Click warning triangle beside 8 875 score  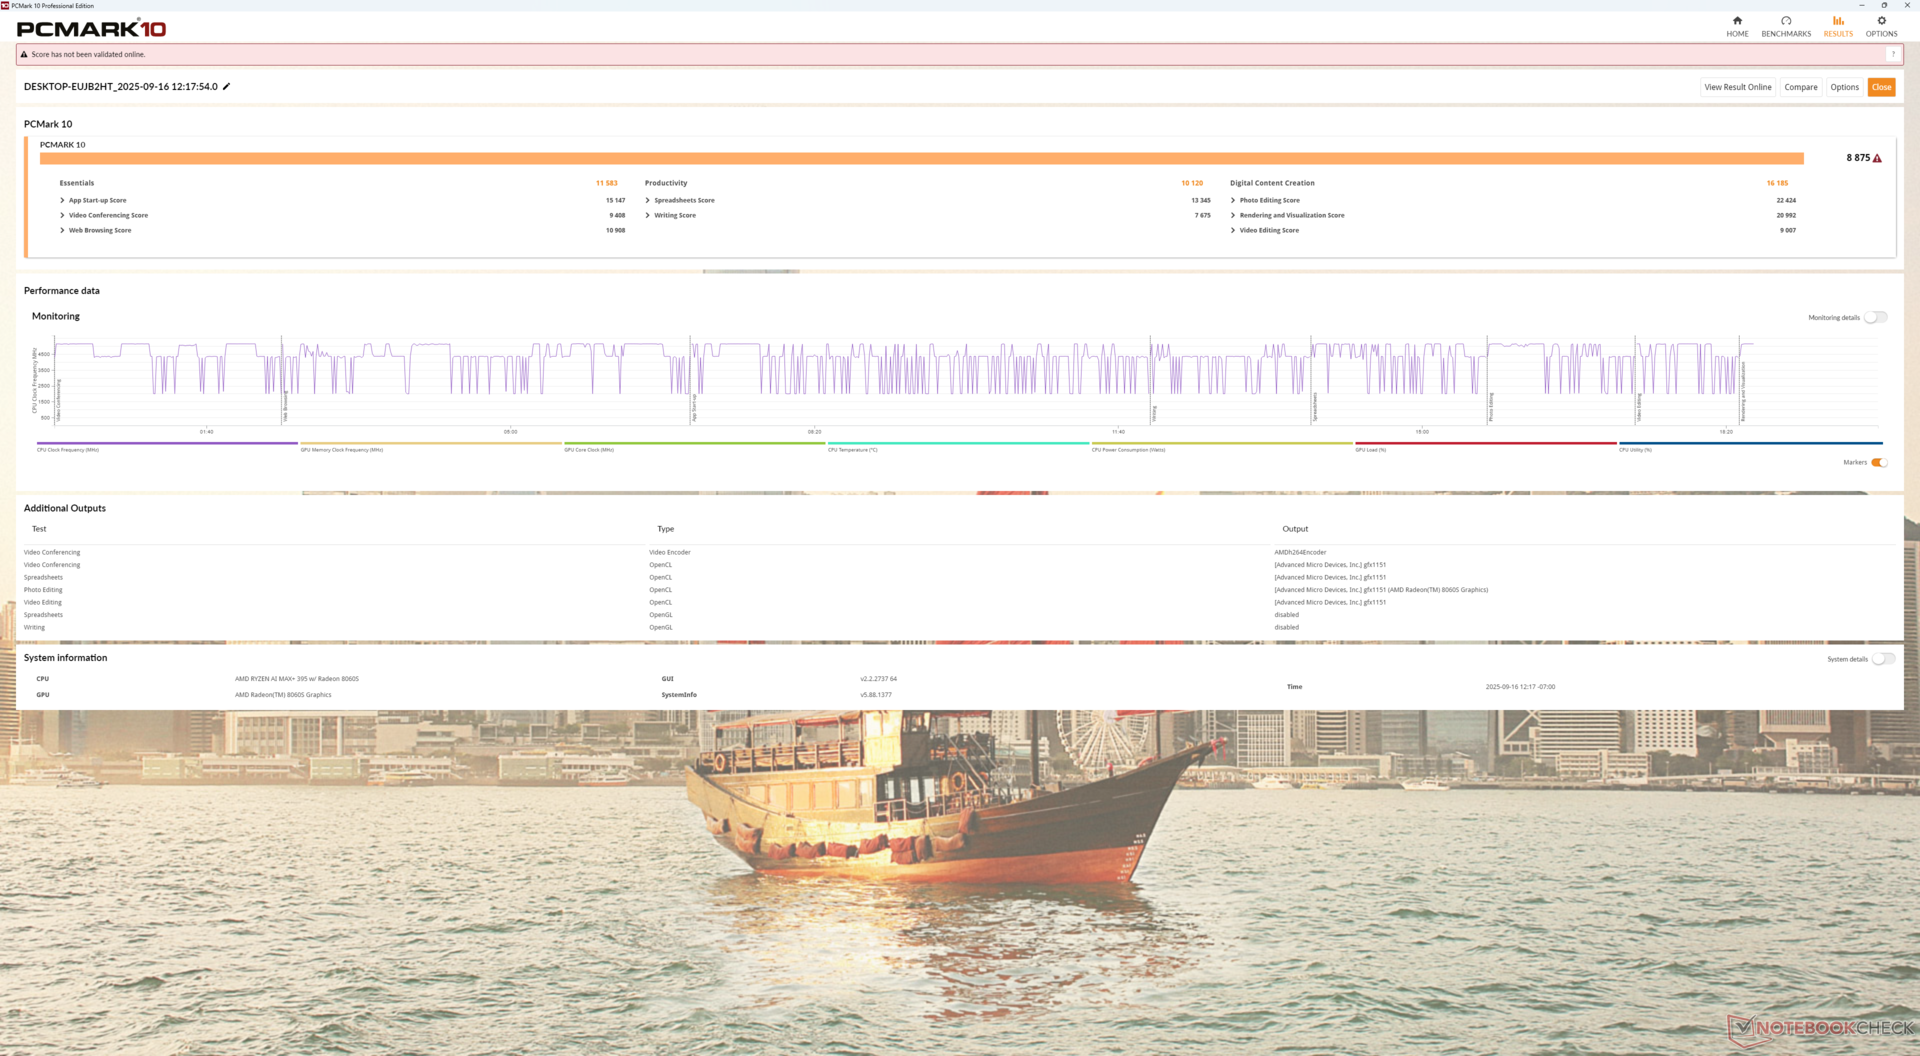click(1877, 158)
